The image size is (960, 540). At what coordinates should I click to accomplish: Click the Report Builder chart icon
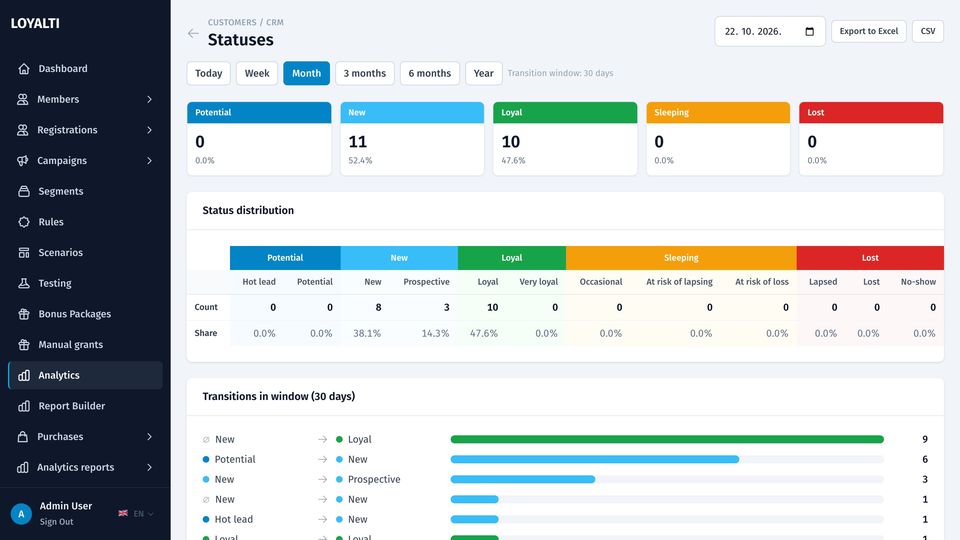click(24, 406)
